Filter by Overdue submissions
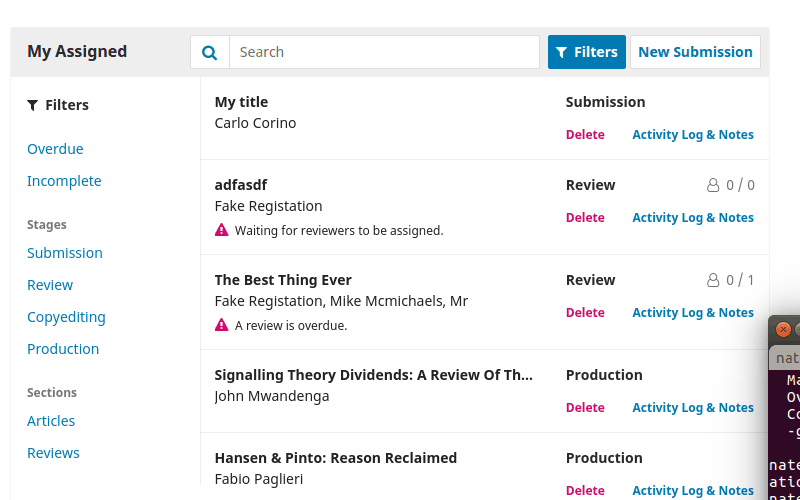This screenshot has height=500, width=800. (55, 149)
